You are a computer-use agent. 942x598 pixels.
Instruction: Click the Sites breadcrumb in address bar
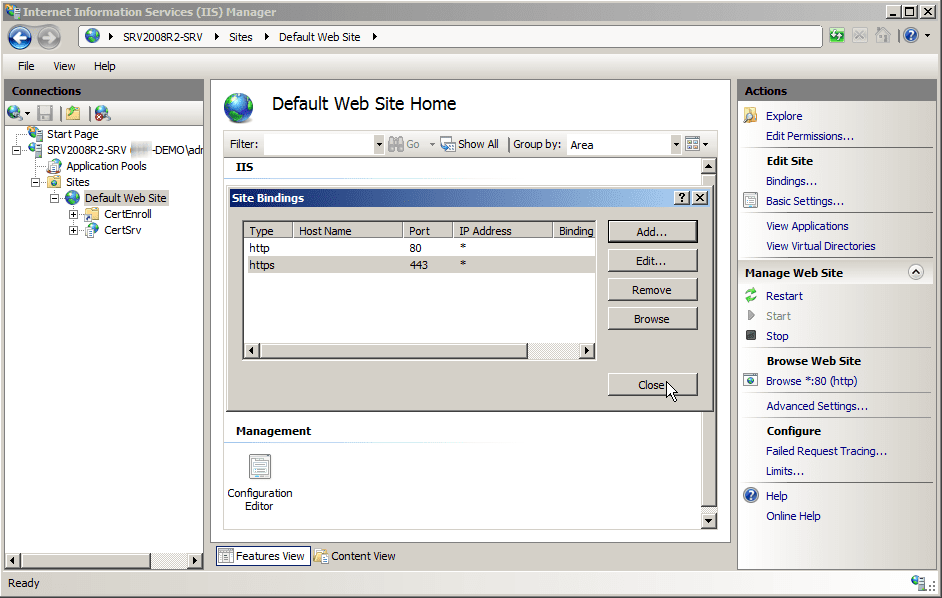(x=240, y=37)
